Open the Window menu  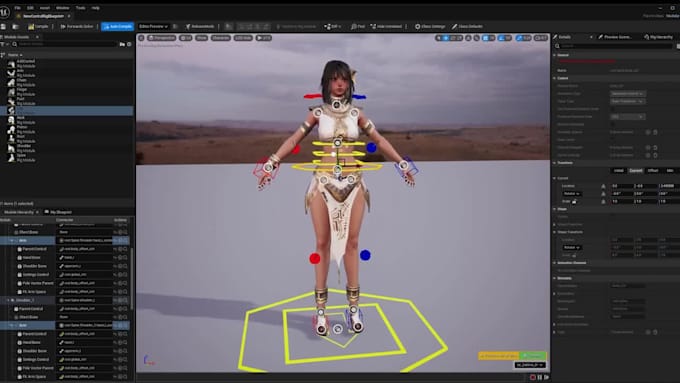coord(62,8)
